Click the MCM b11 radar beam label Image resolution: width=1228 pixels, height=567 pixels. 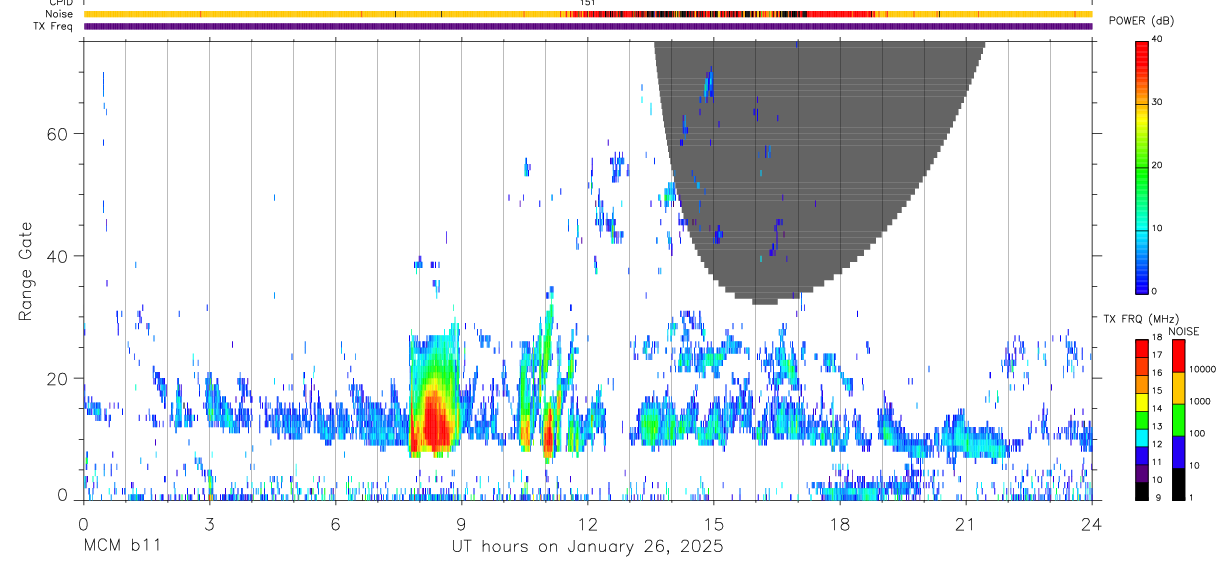coord(122,547)
